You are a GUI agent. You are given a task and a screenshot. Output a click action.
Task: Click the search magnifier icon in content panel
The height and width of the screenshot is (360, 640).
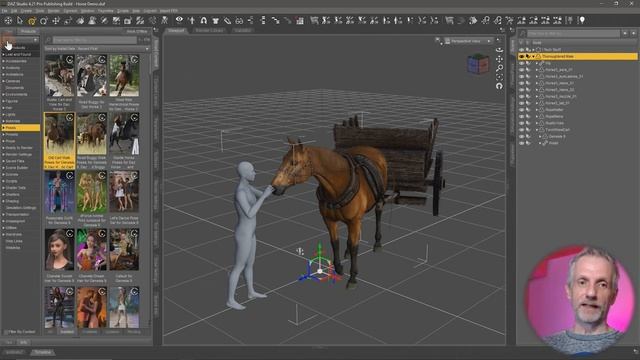point(49,40)
